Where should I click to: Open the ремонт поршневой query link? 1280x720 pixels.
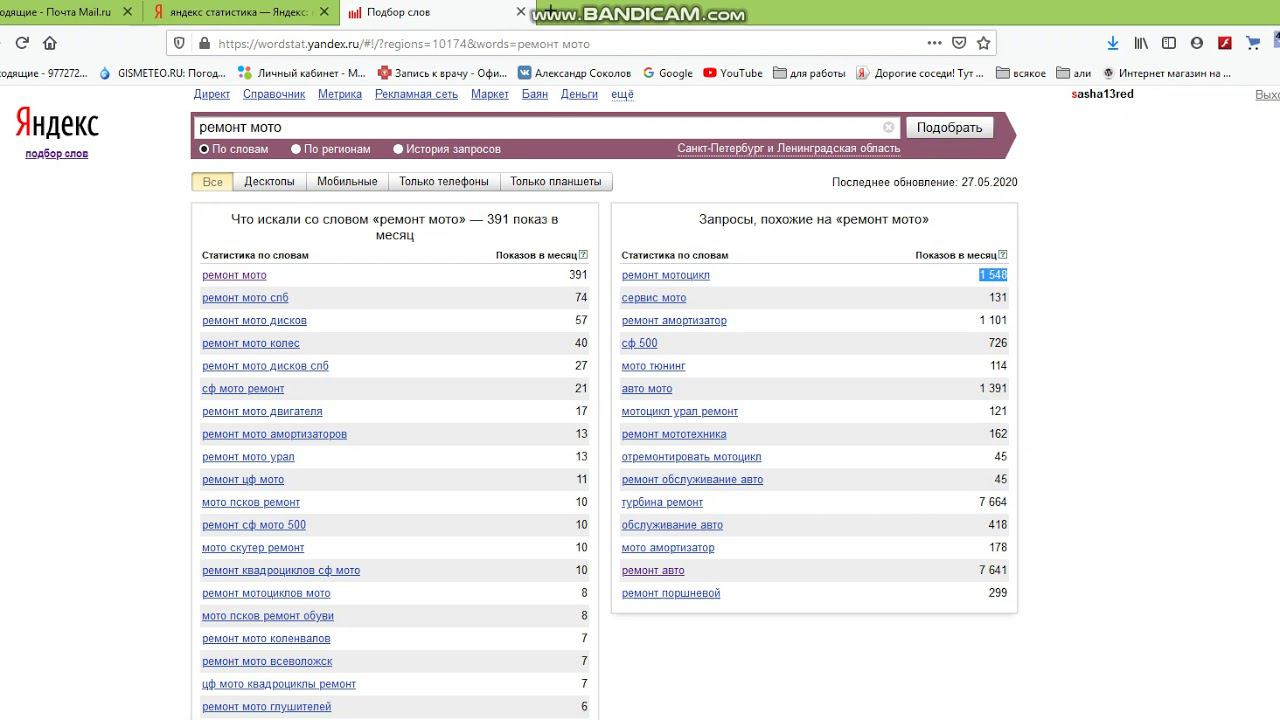pyautogui.click(x=671, y=593)
